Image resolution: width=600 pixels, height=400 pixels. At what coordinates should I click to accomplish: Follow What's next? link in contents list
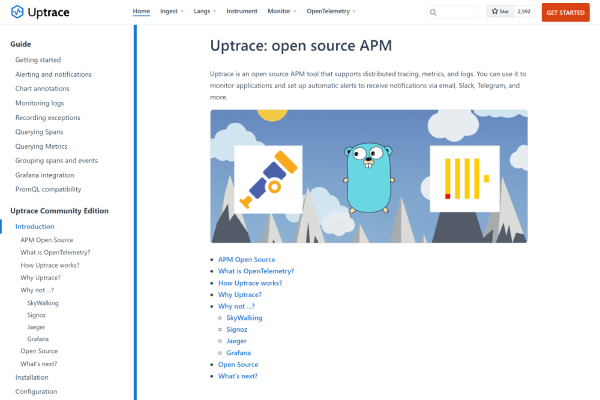pyautogui.click(x=238, y=376)
